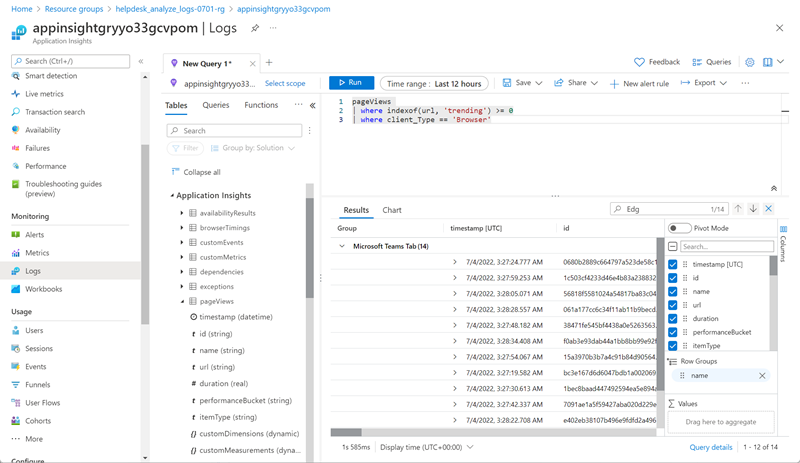This screenshot has width=800, height=463.
Task: Open Failures in the sidebar
Action: 38,148
